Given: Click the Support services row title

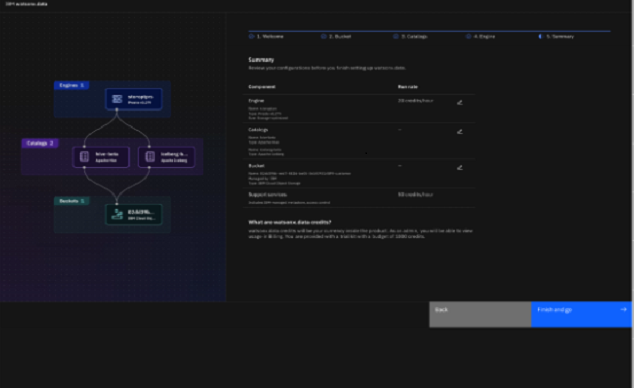Looking at the screenshot, I should [267, 194].
